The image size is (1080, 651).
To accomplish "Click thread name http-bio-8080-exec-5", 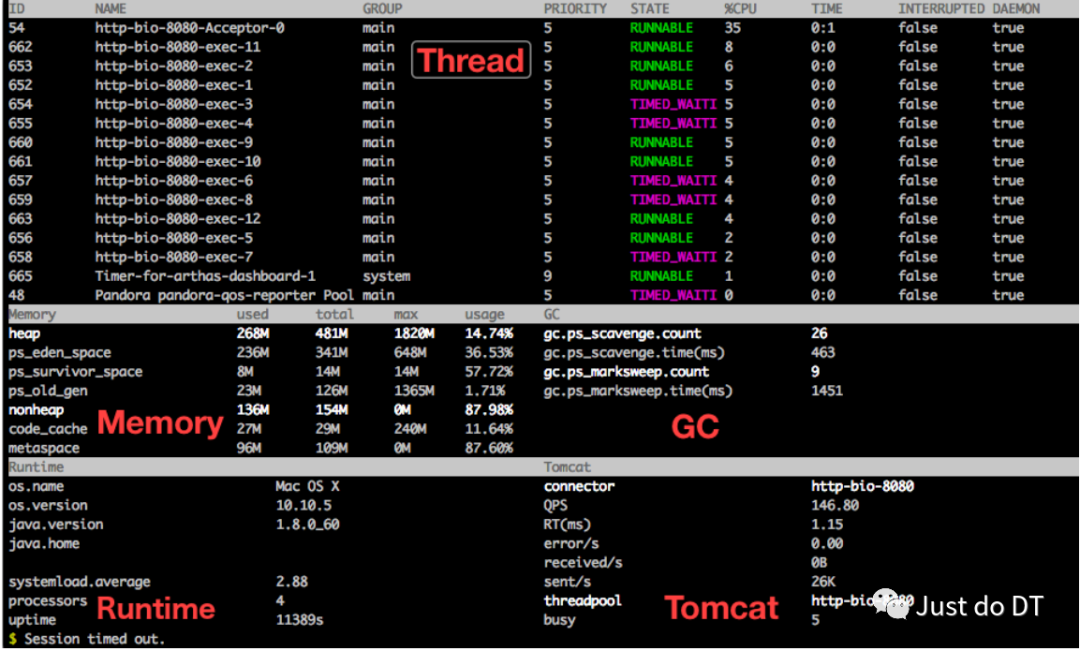I will pyautogui.click(x=174, y=238).
